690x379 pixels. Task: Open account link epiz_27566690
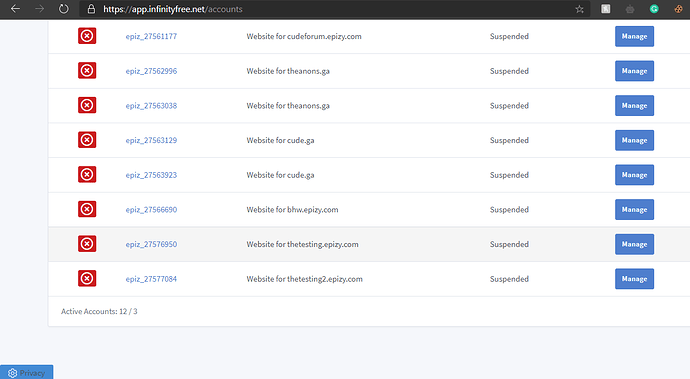(151, 210)
